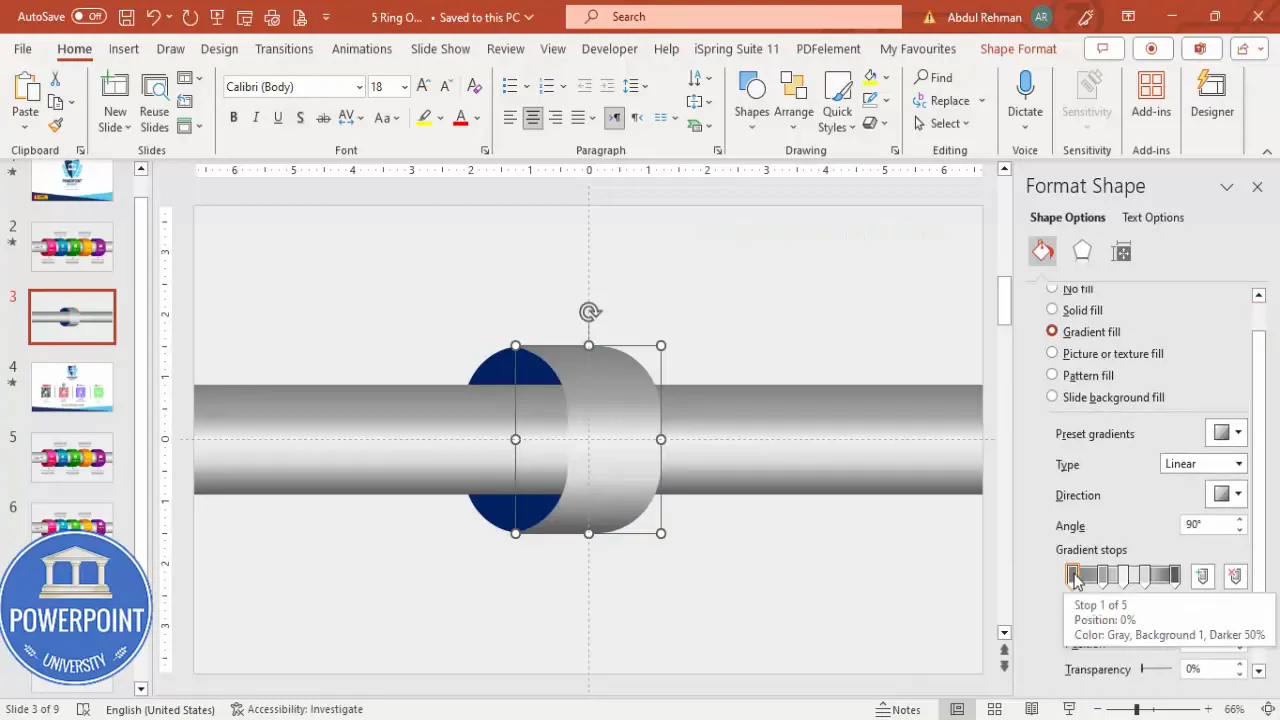
Task: Center align the text
Action: (x=533, y=118)
